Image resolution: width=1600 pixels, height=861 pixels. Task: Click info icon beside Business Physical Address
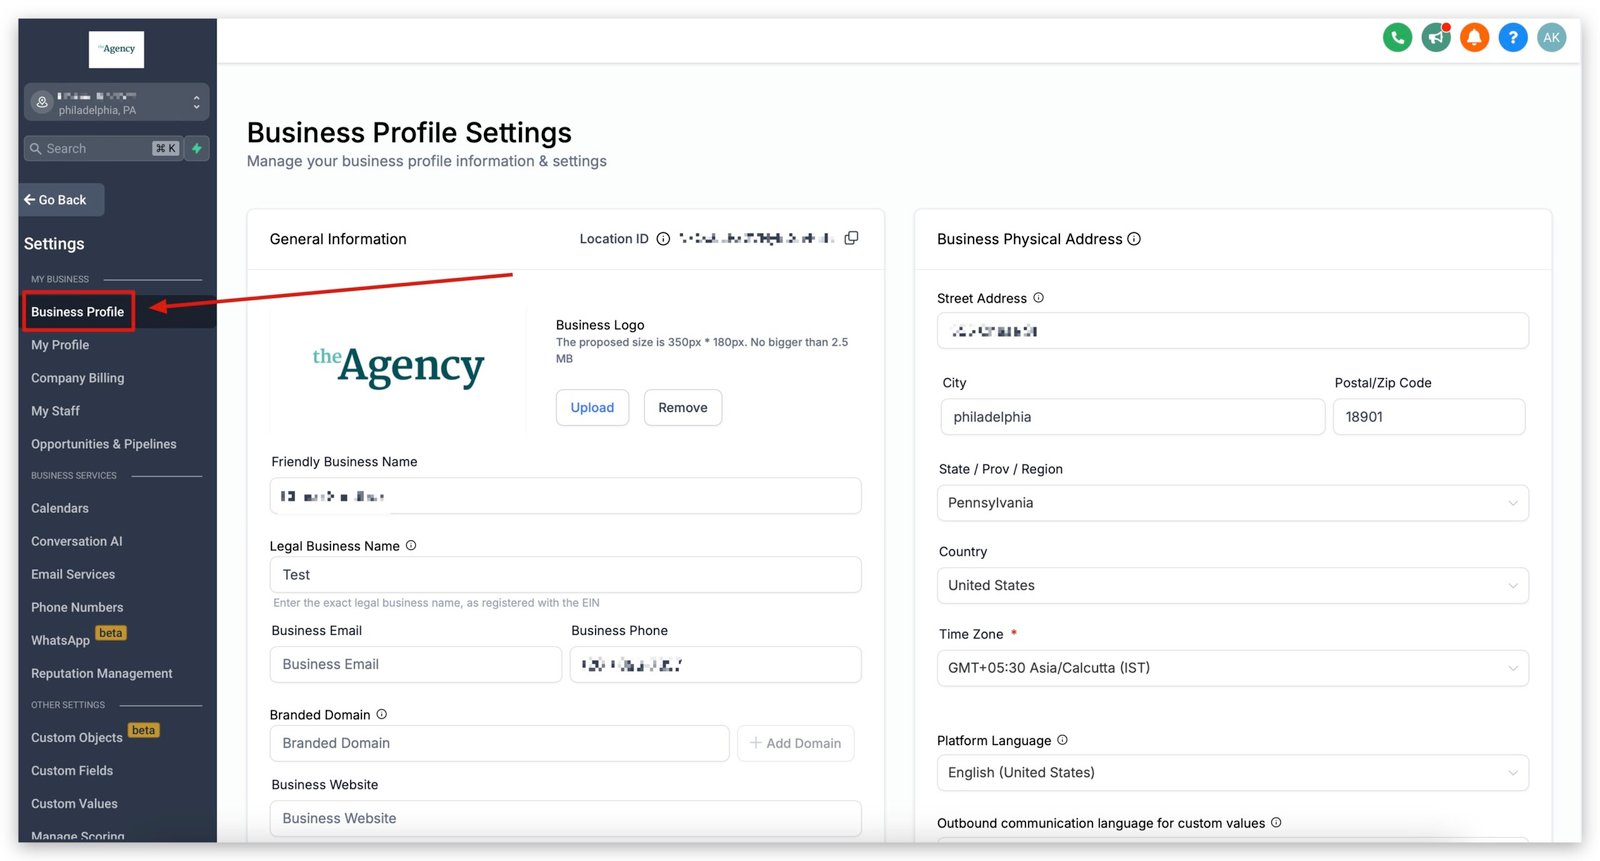click(1134, 239)
